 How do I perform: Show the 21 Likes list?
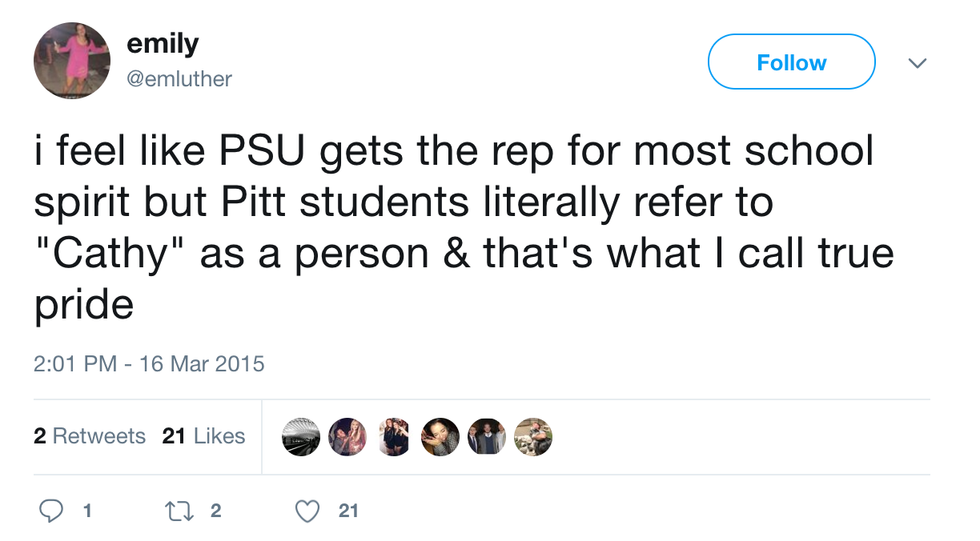pos(203,436)
